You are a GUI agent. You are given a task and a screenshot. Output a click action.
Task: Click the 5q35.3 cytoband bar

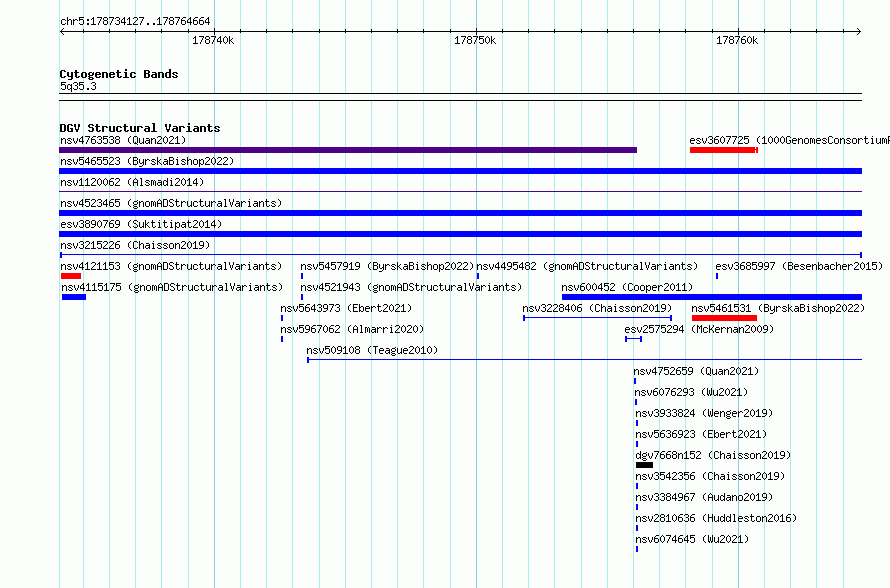tap(460, 97)
